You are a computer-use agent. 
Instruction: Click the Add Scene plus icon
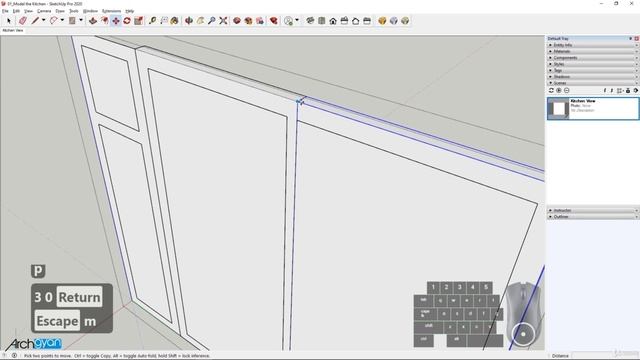coord(559,90)
